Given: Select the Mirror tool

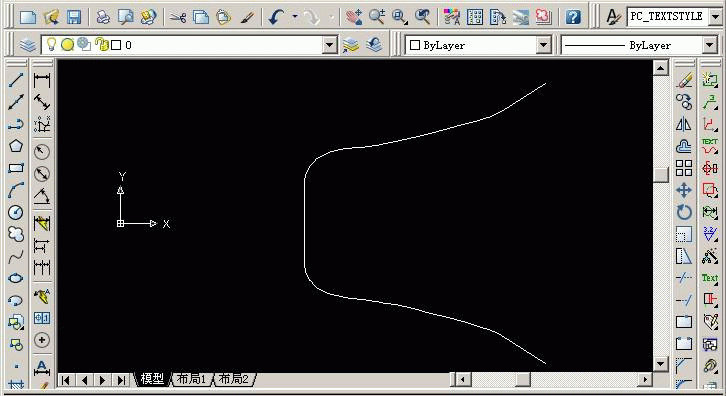Looking at the screenshot, I should coord(684,124).
